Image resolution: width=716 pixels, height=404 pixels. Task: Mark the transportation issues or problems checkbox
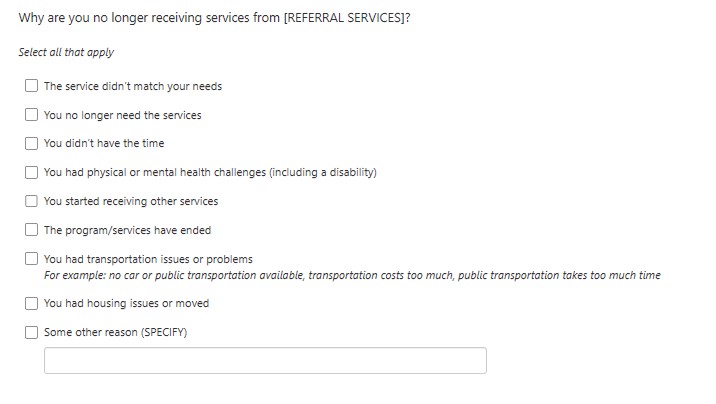coord(32,259)
